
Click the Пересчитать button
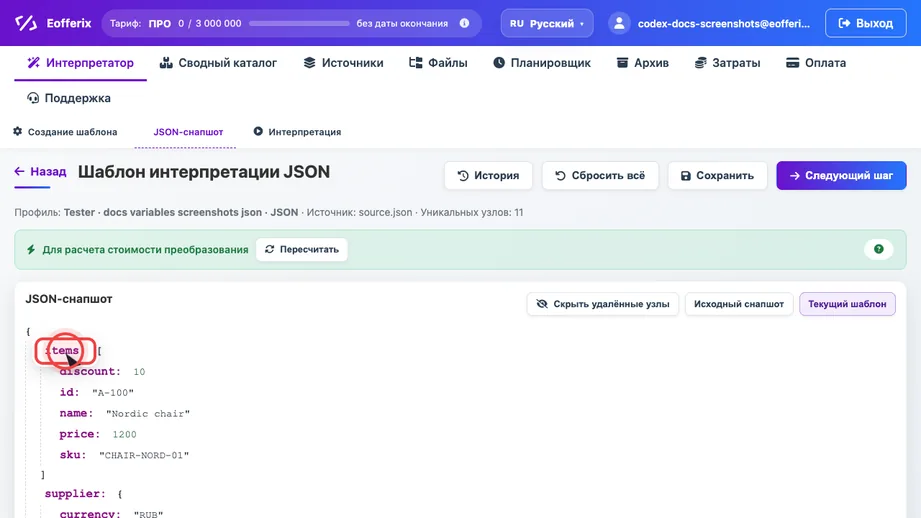click(x=301, y=250)
